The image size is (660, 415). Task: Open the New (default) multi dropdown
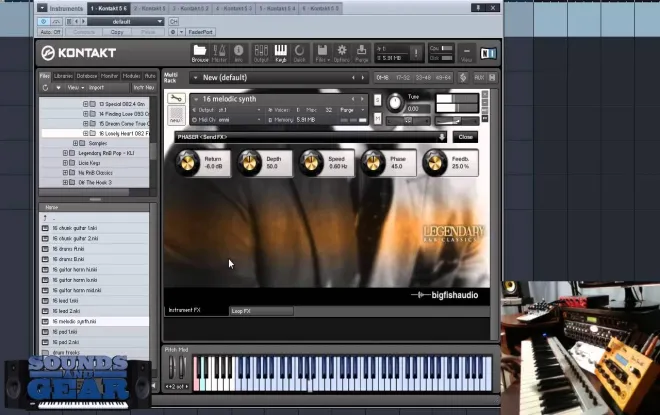[x=195, y=77]
